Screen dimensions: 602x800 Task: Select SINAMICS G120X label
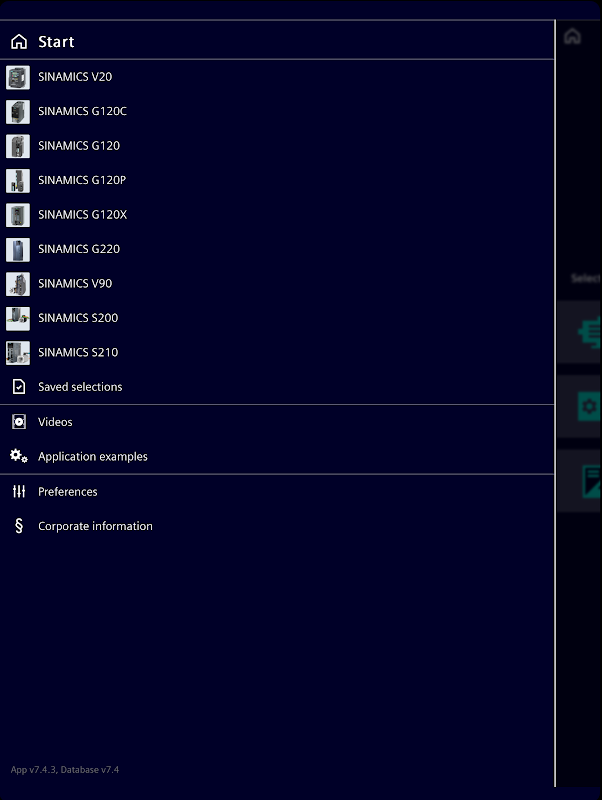pos(83,215)
